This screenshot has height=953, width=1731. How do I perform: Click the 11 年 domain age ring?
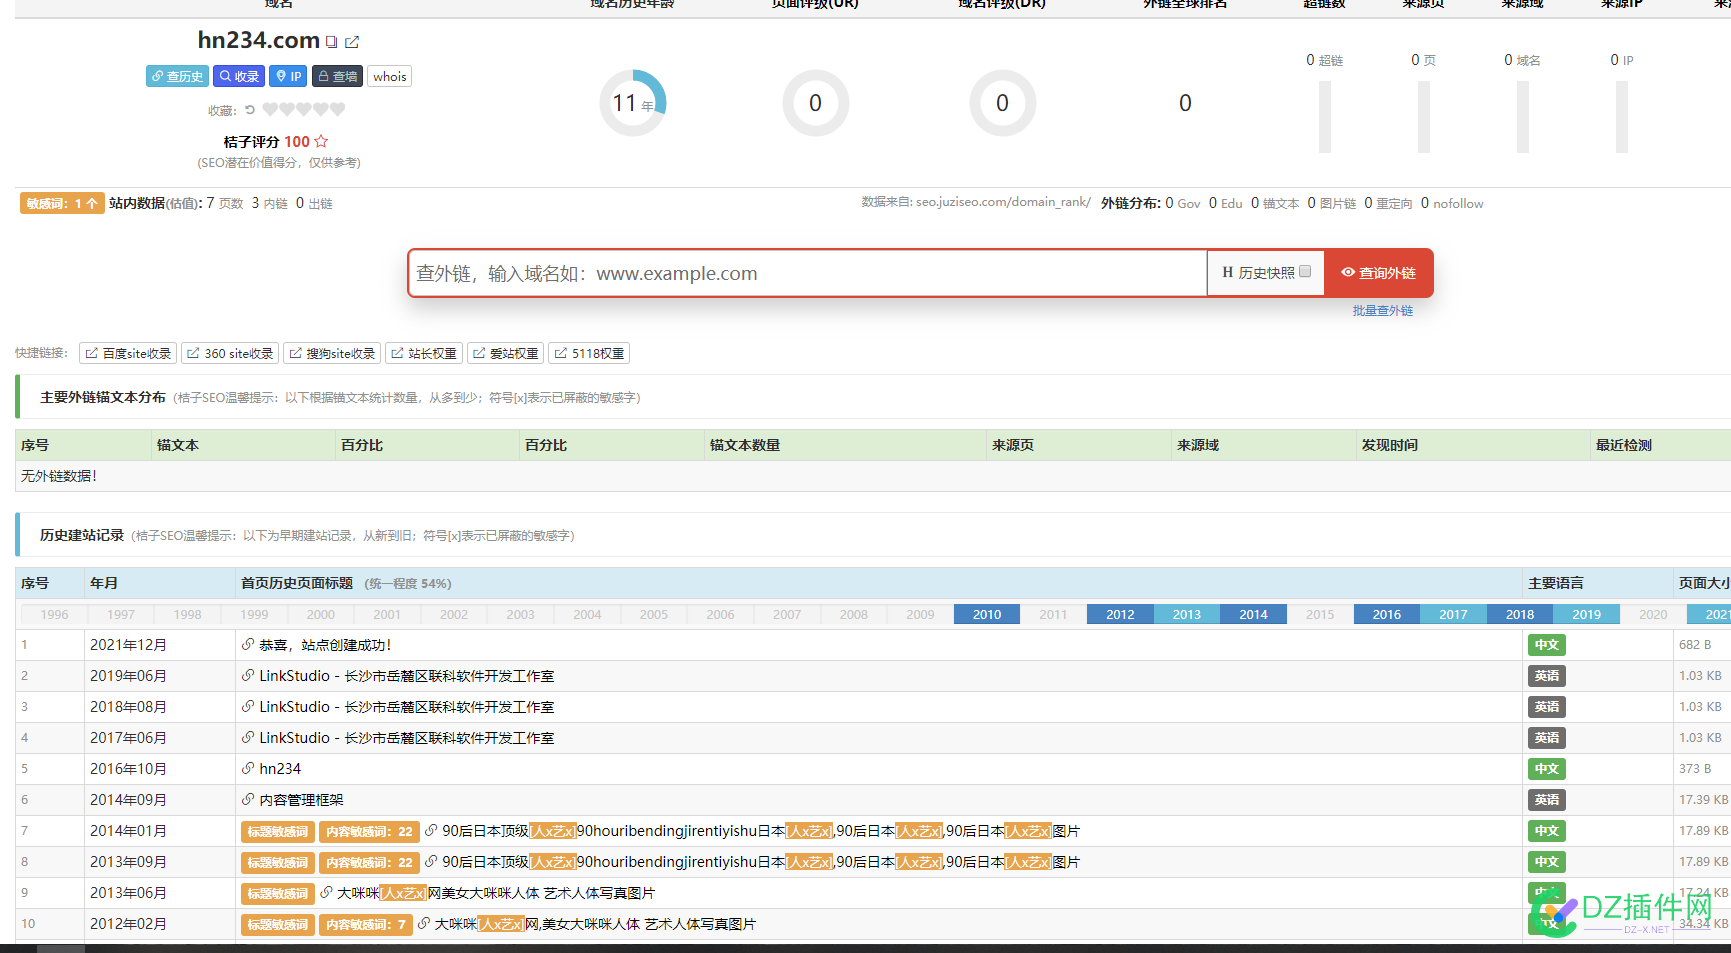coord(633,103)
